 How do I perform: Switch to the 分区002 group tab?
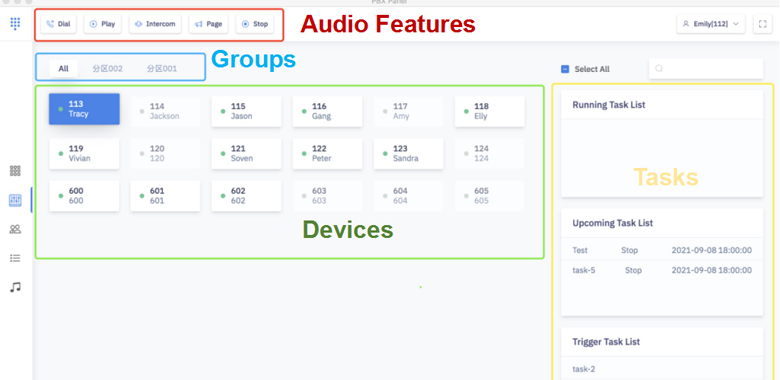click(x=107, y=69)
